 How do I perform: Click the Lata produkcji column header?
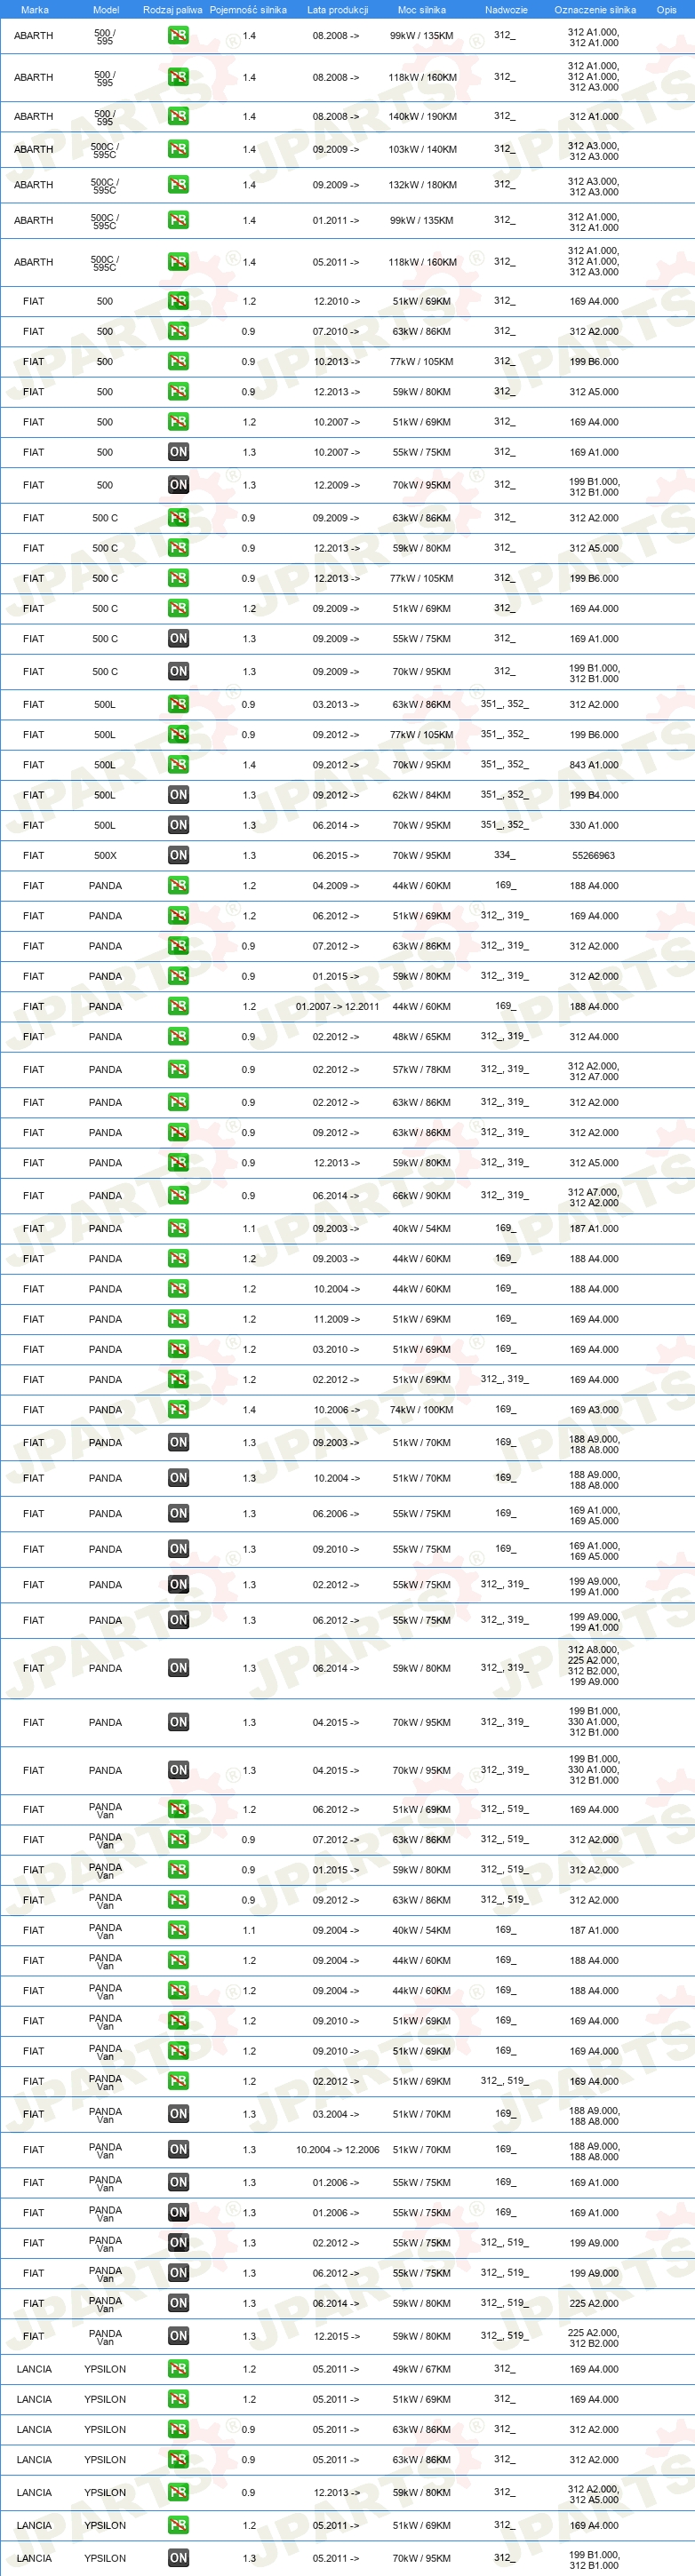(x=337, y=10)
